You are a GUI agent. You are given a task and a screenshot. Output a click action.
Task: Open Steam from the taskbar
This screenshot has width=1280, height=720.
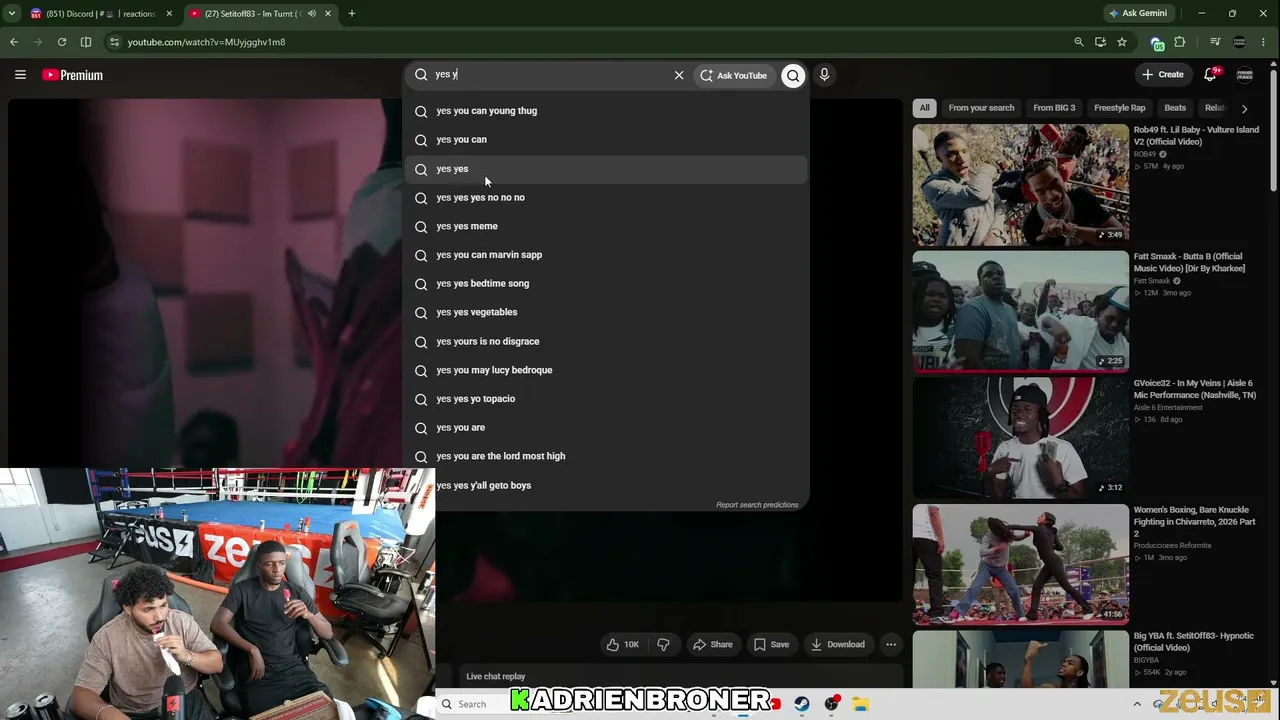pyautogui.click(x=802, y=704)
